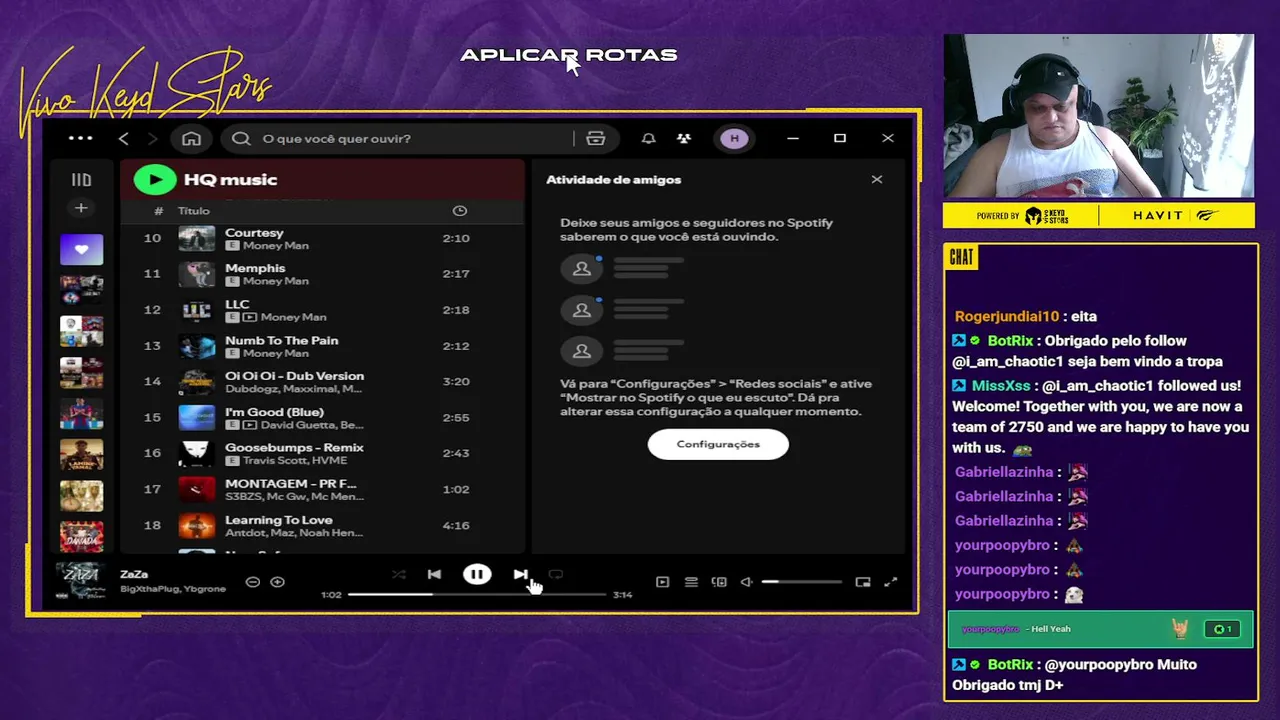1280x720 pixels.
Task: Pause the current song
Action: tap(477, 575)
